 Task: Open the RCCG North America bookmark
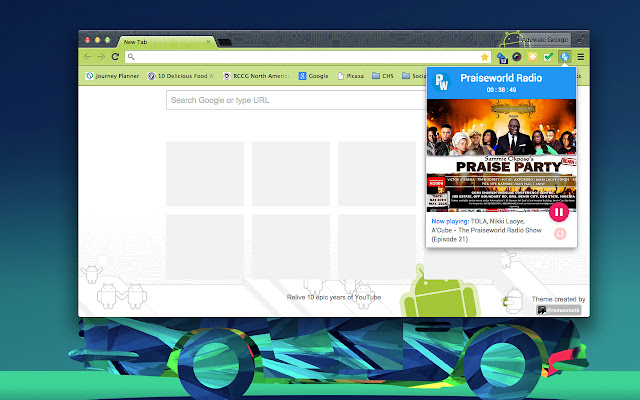(256, 76)
